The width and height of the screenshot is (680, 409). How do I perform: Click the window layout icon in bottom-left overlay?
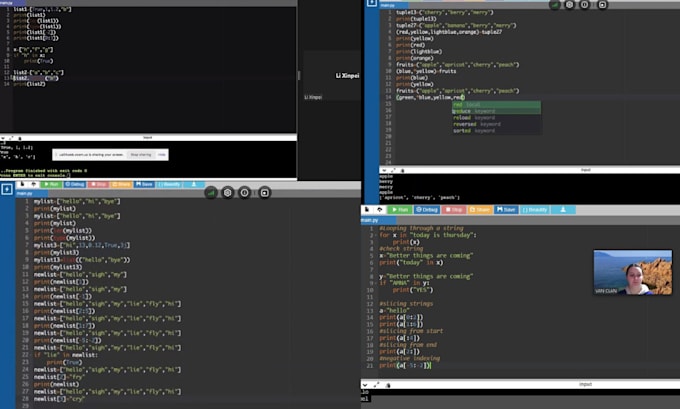[x=265, y=193]
